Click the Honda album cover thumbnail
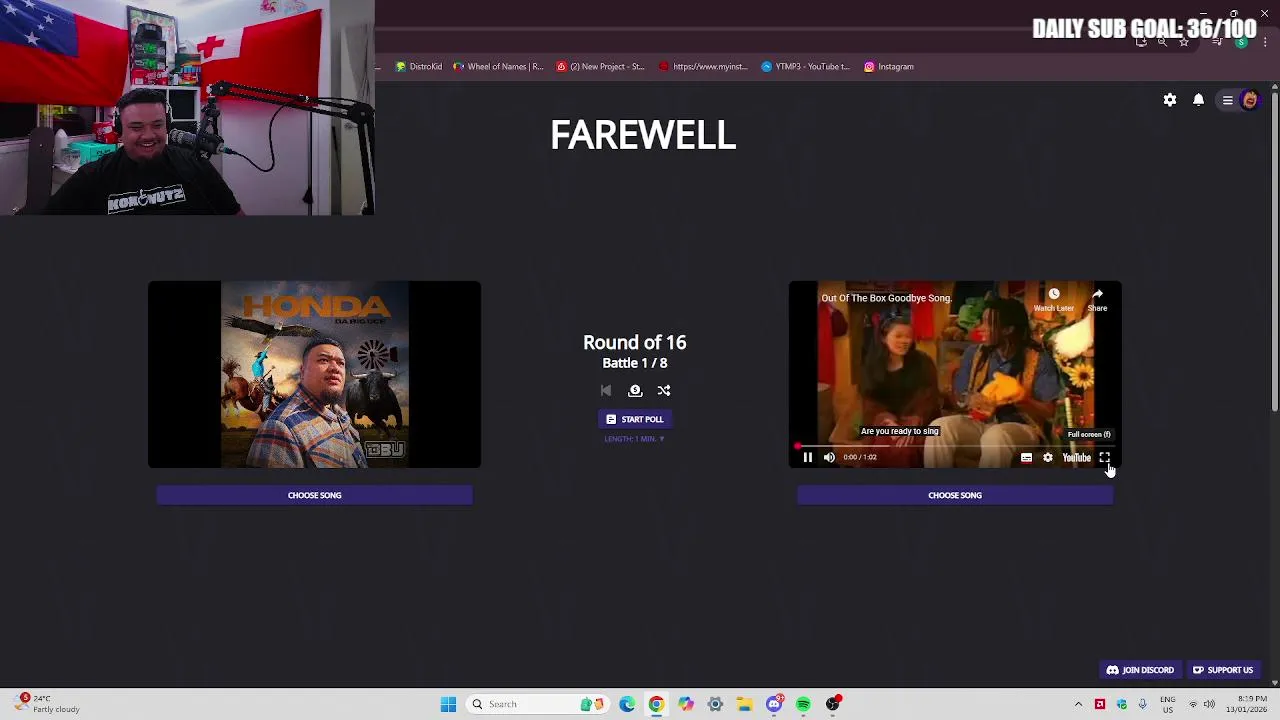The image size is (1280, 720). 314,374
